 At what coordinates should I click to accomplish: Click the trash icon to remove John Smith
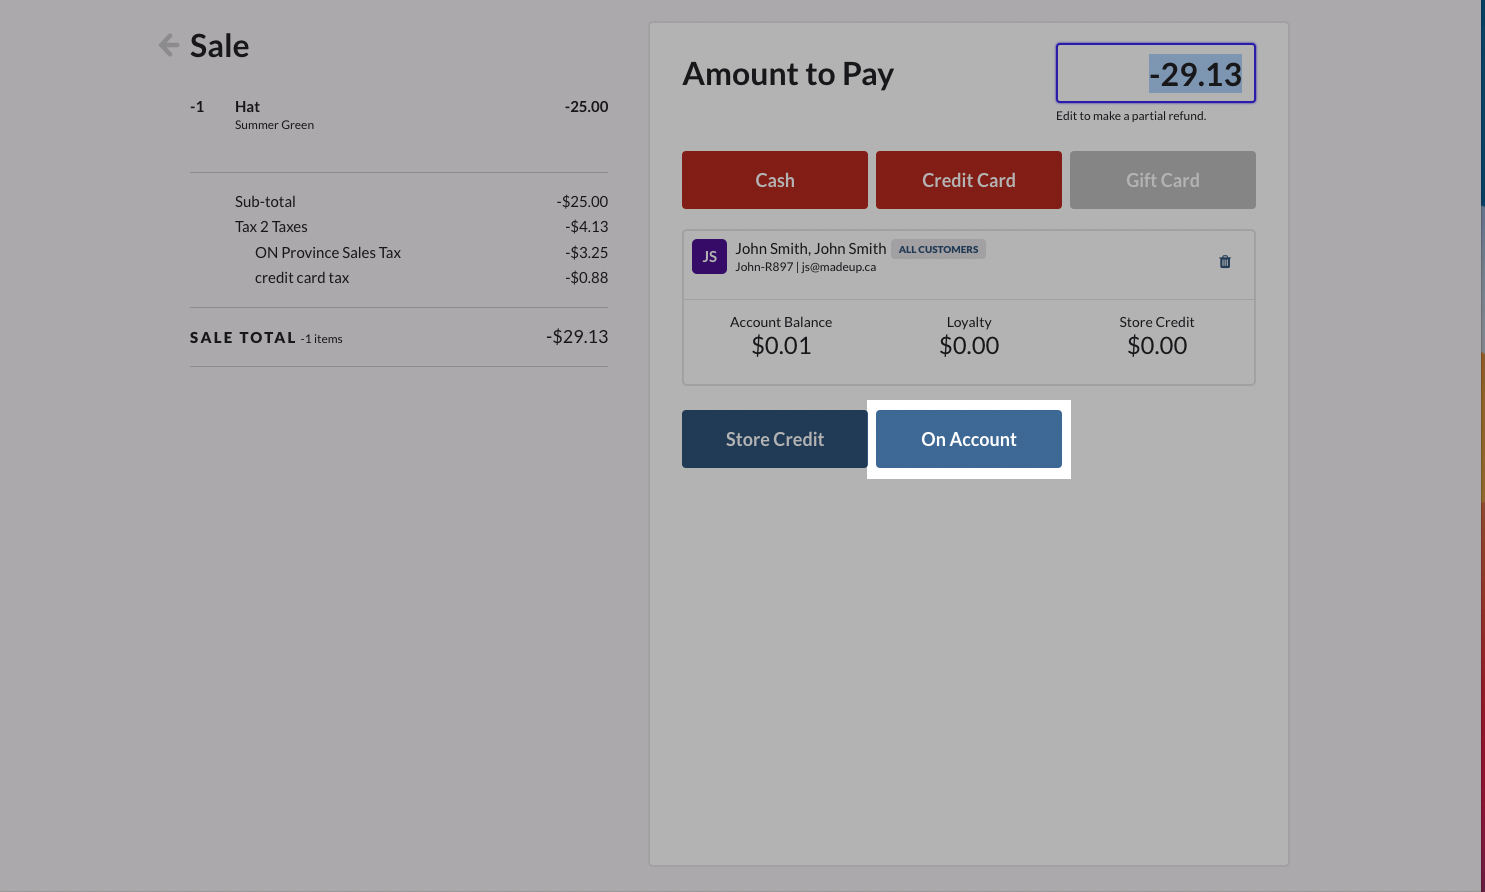pyautogui.click(x=1224, y=261)
